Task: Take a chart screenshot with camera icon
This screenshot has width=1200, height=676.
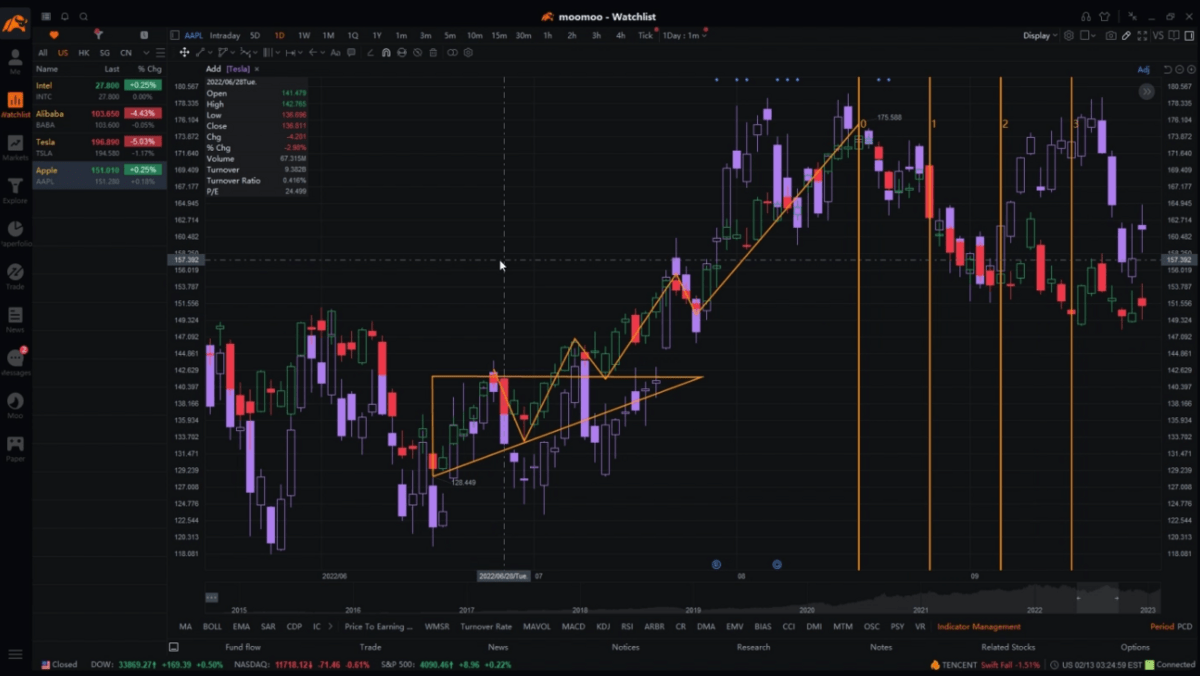Action: coord(1111,35)
